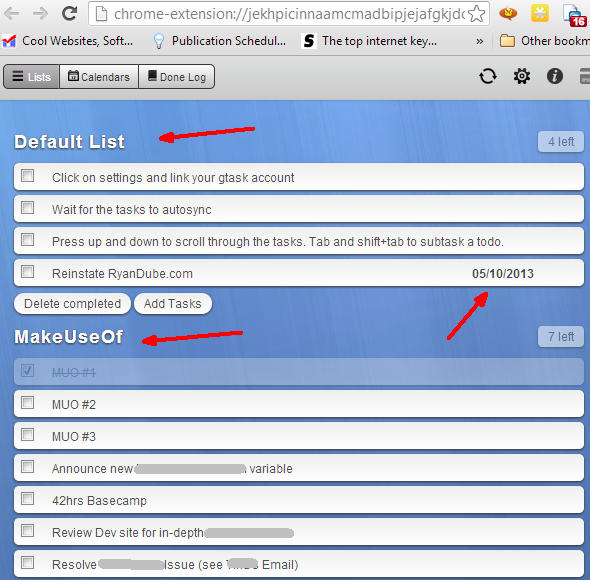Click the orange extension icon in toolbar

(508, 14)
